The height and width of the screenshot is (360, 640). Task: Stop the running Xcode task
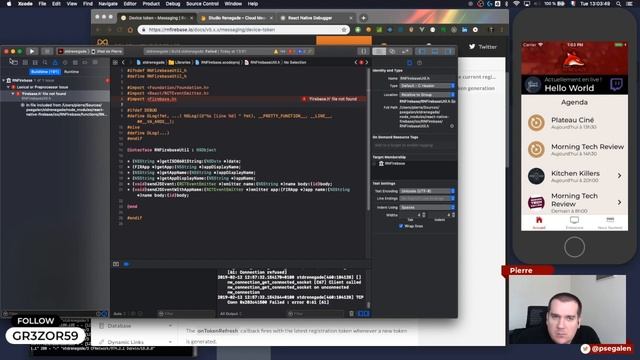[x=47, y=51]
